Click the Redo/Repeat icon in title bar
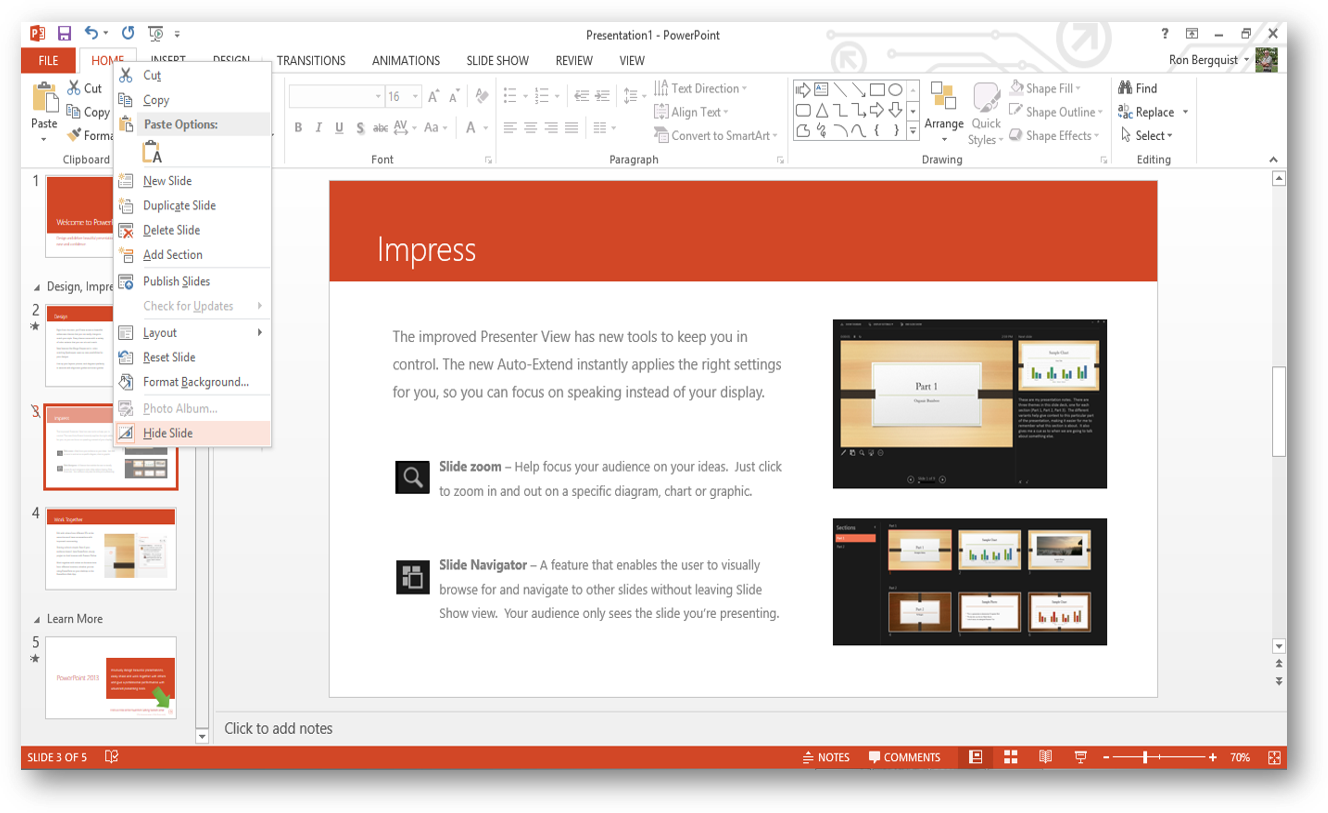The image size is (1328, 813). tap(128, 34)
